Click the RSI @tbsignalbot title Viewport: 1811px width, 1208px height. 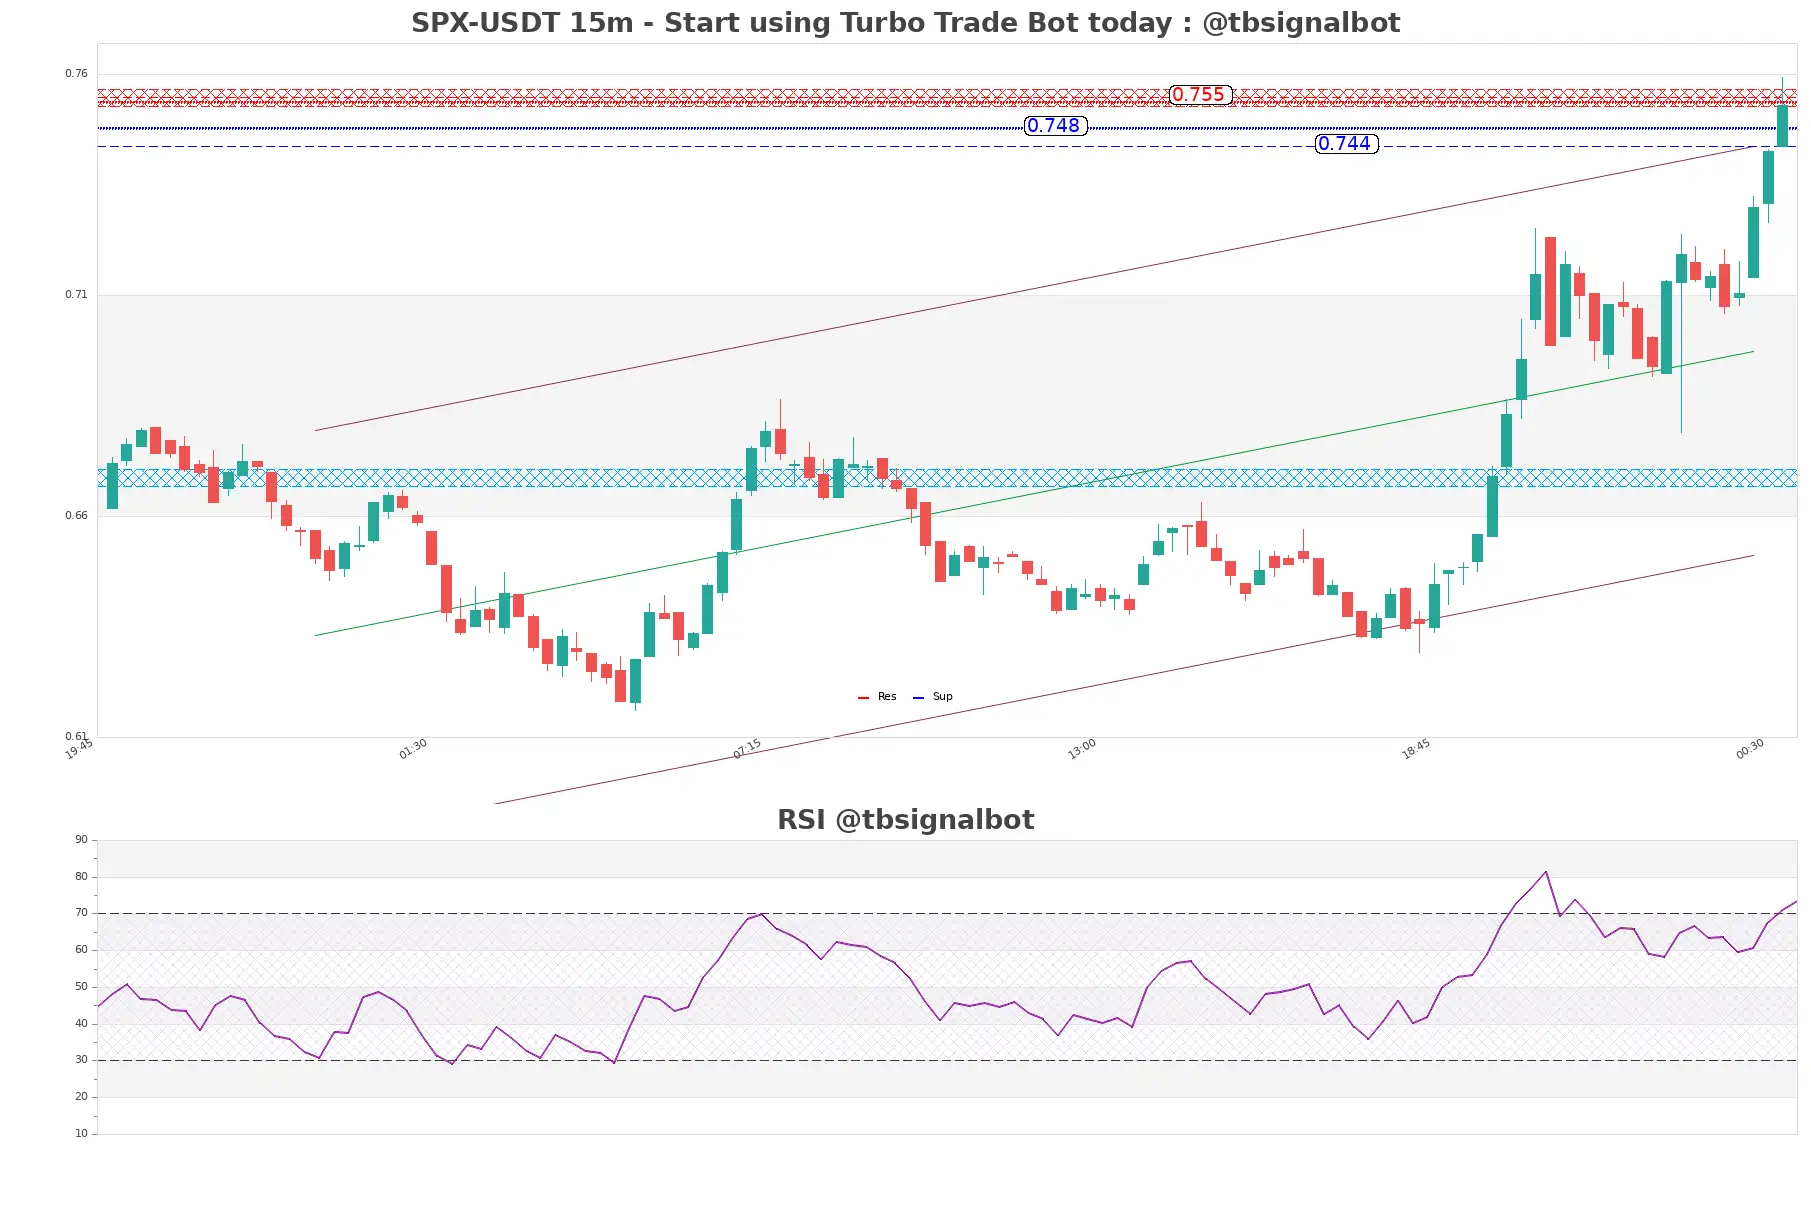pyautogui.click(x=905, y=820)
